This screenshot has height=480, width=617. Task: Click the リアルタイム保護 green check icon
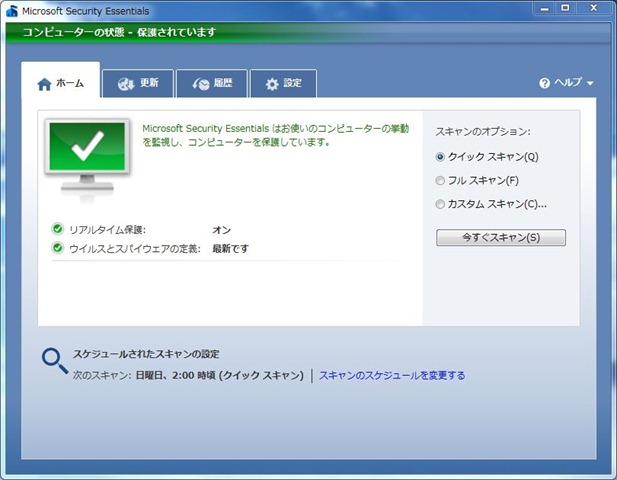coord(58,229)
